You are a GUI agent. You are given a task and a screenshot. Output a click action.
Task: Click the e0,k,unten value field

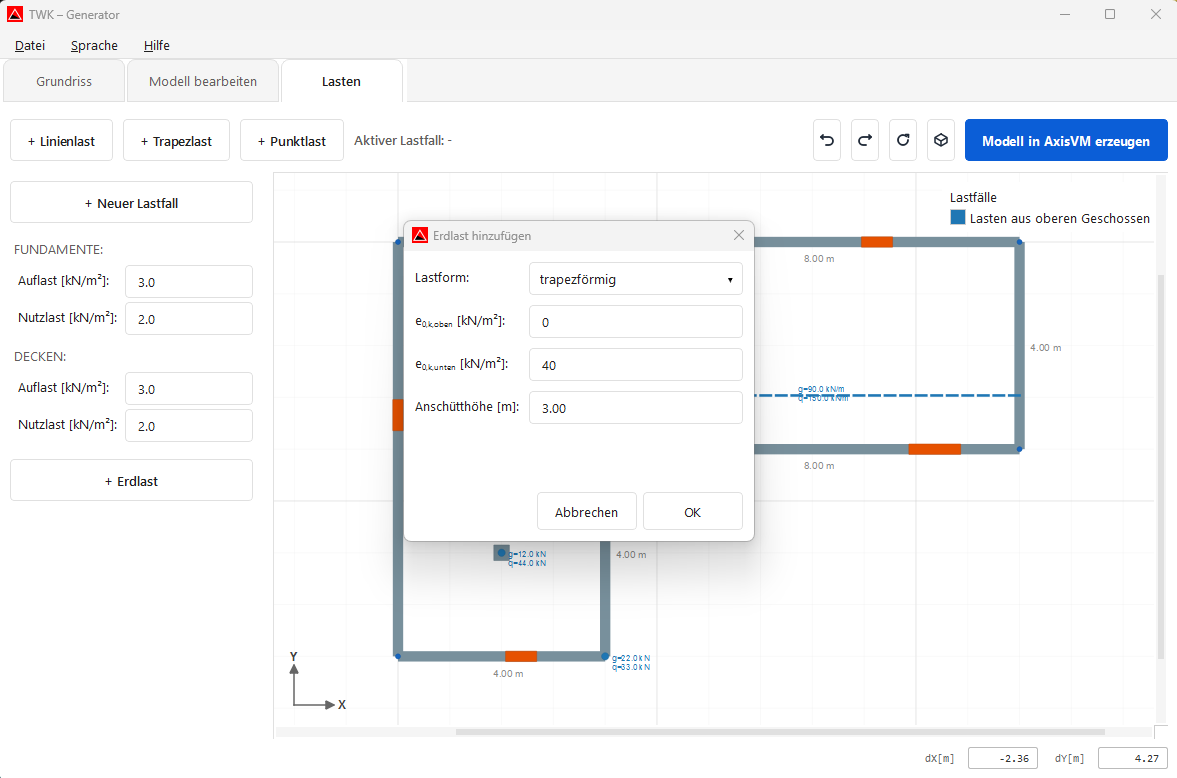[x=635, y=365]
